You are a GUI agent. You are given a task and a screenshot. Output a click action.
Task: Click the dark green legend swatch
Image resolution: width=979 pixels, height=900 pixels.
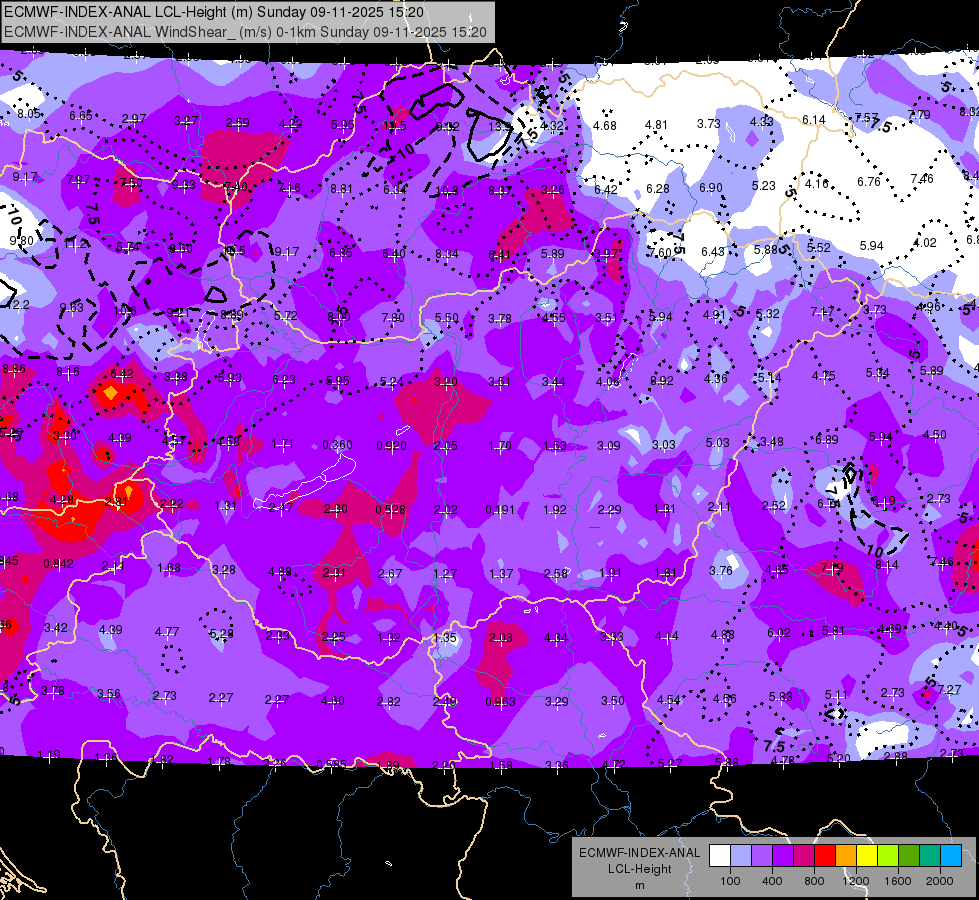[x=909, y=856]
